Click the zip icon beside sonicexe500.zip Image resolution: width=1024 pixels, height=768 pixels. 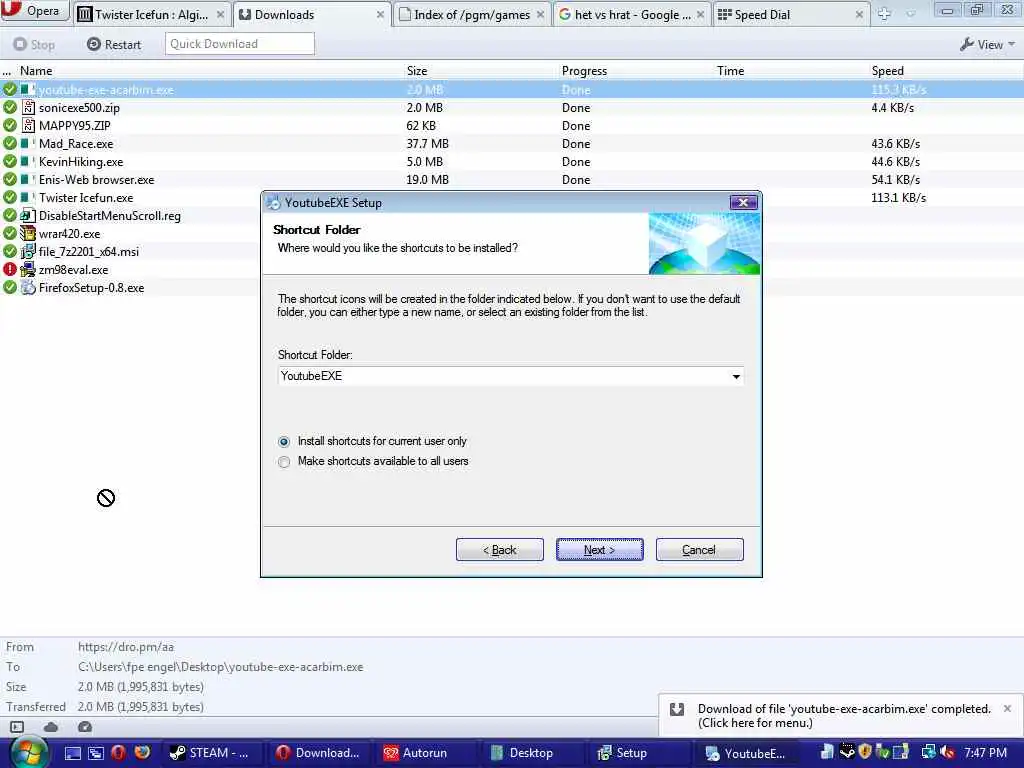pos(28,107)
